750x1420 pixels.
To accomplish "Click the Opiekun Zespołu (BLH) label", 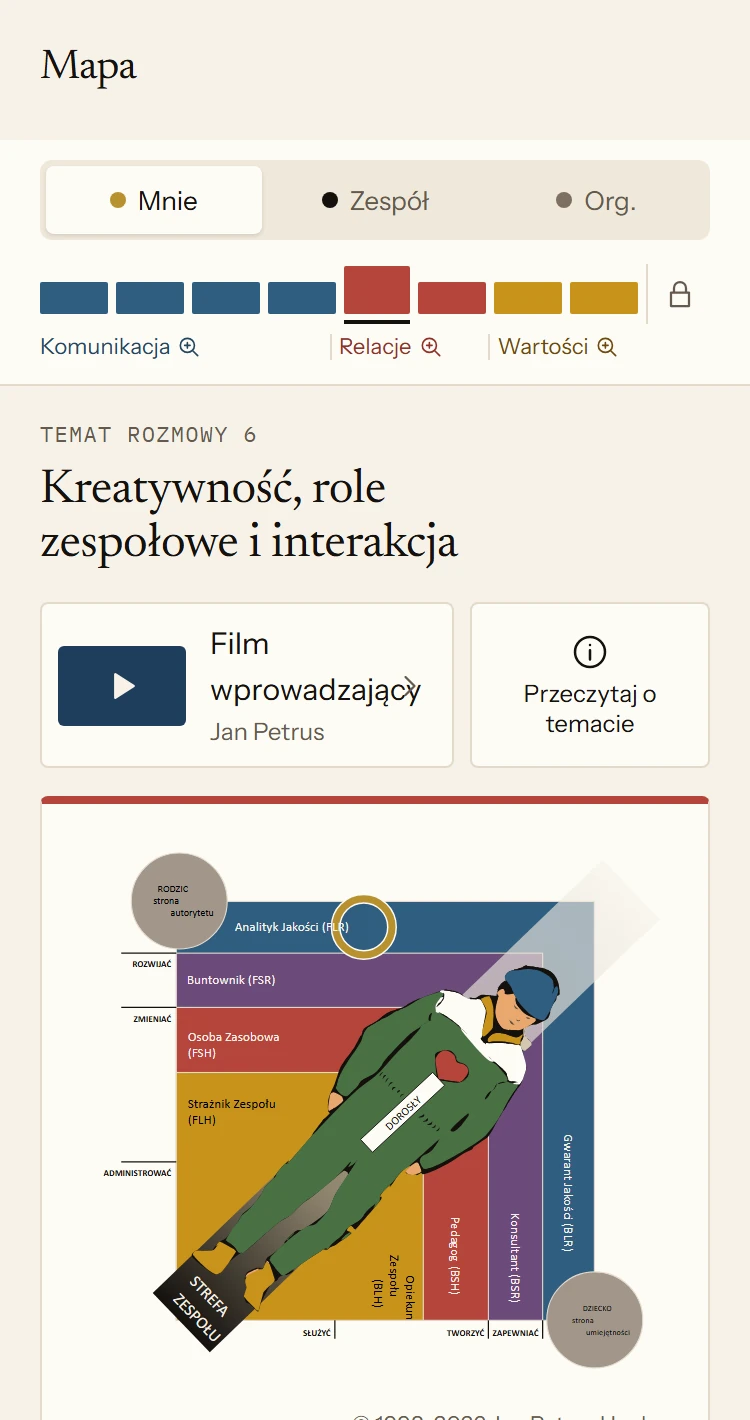I will [394, 1285].
